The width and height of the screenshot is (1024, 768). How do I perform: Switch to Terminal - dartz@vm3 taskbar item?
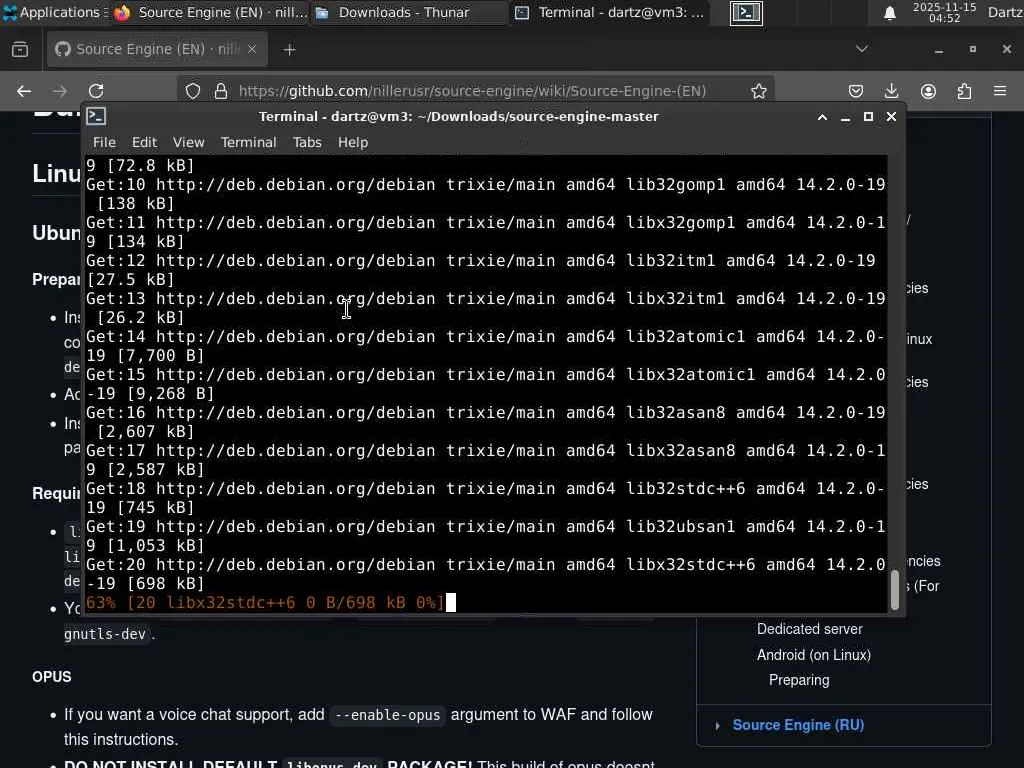[x=609, y=12]
